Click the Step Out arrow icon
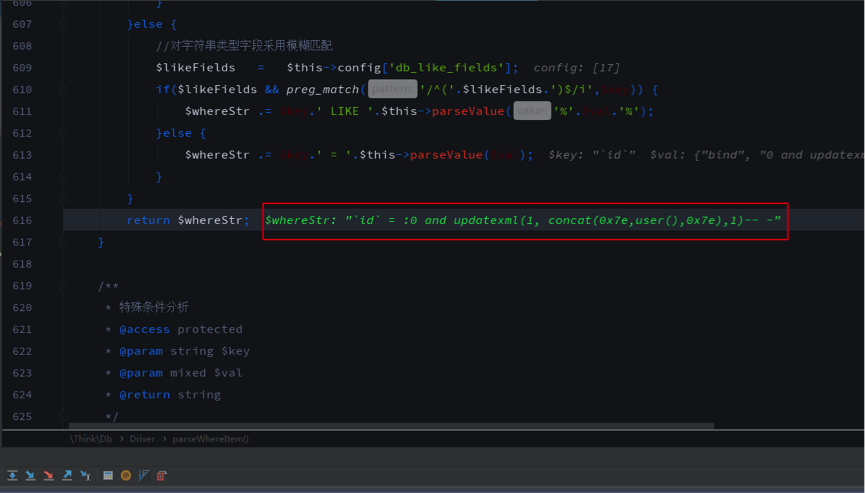 pos(67,476)
